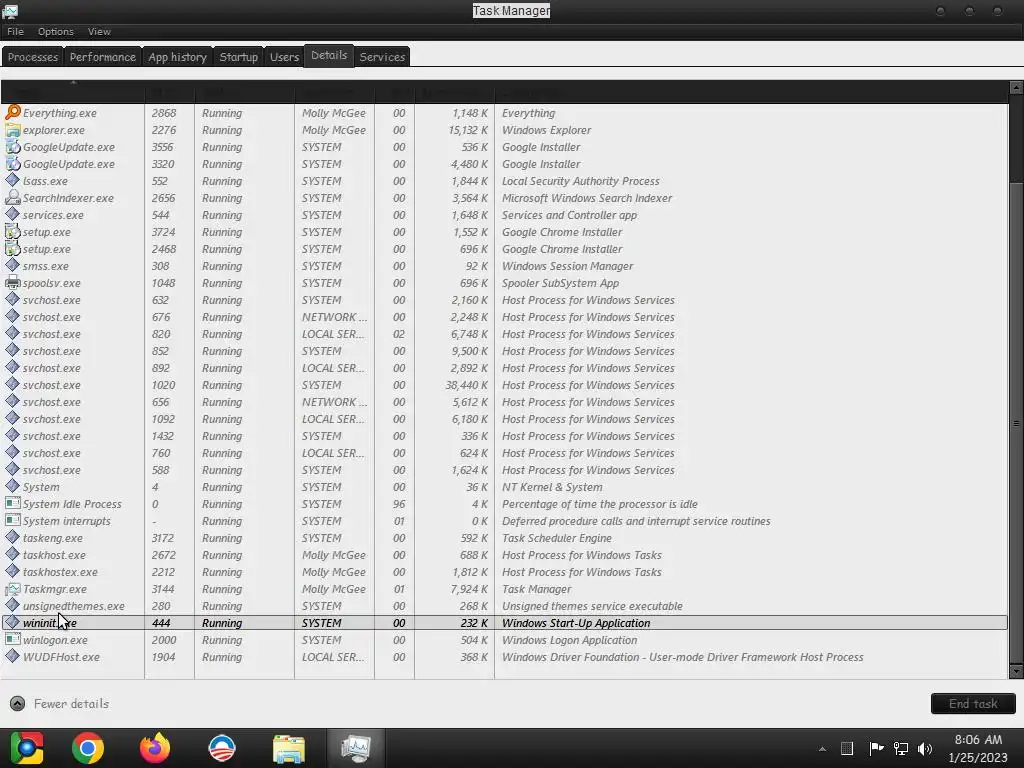
Task: Open Google Chrome from the taskbar
Action: click(x=88, y=748)
